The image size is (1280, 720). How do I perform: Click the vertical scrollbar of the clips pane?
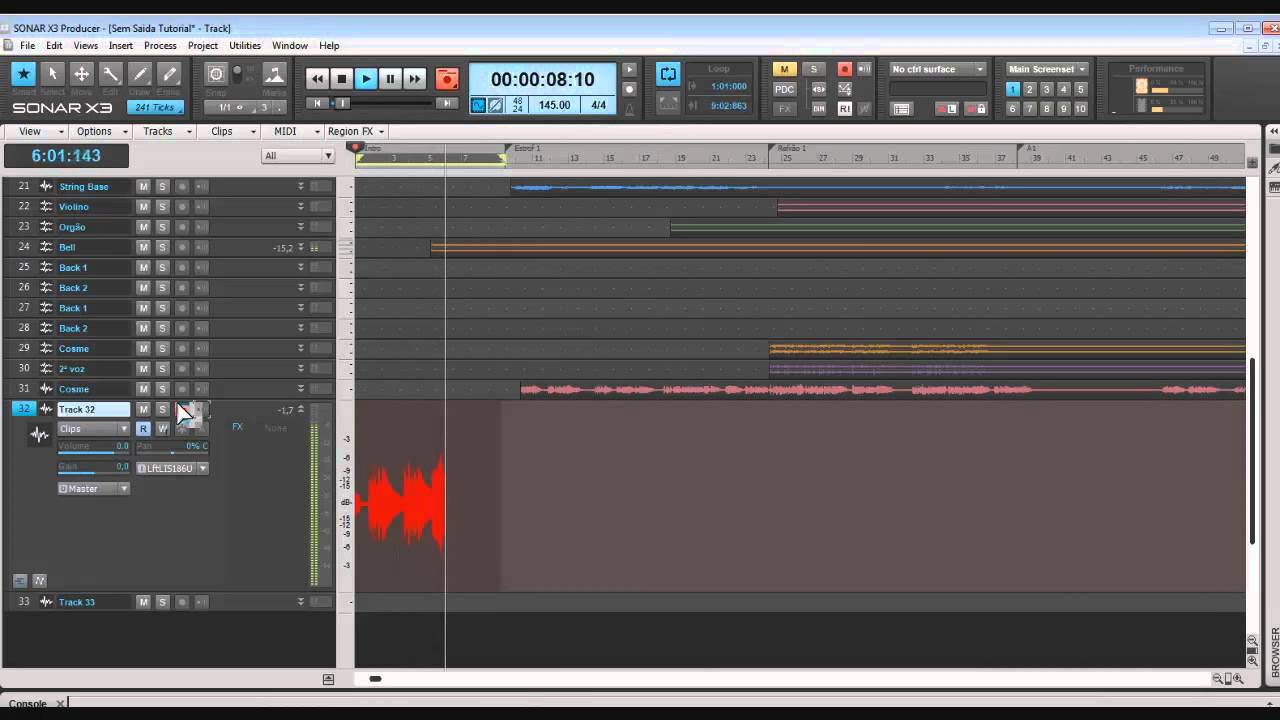coord(1252,452)
